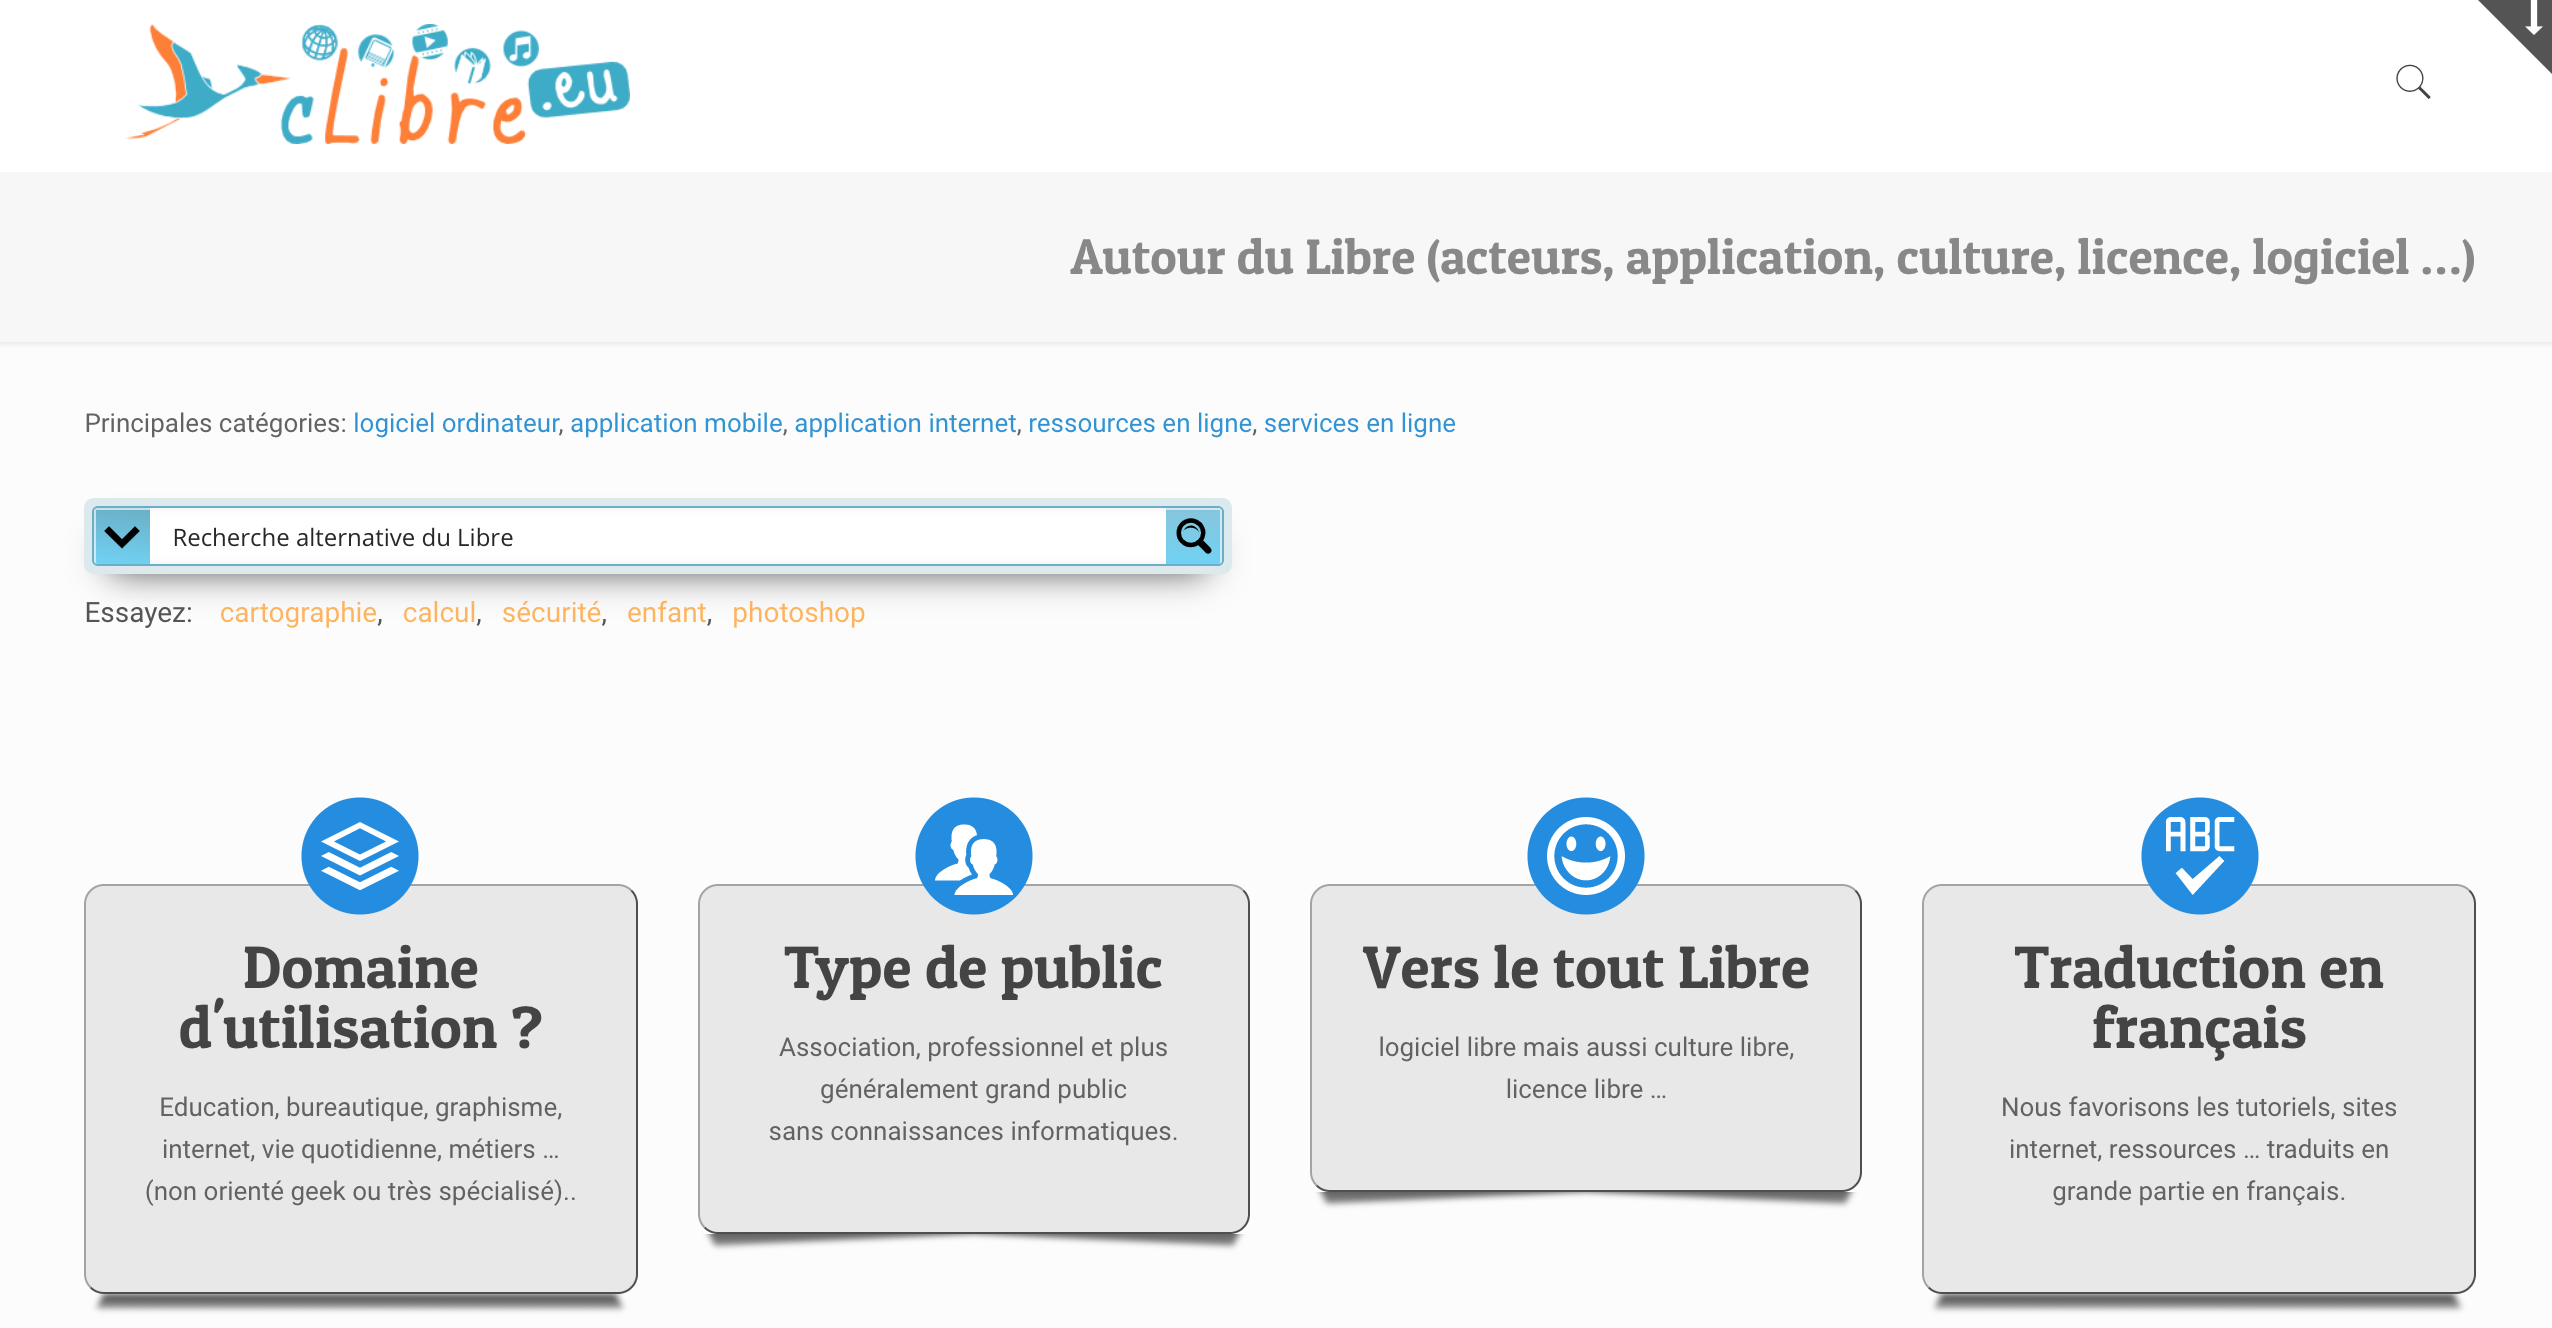The height and width of the screenshot is (1328, 2552).
Task: Click the enfant search suggestion tag
Action: [667, 611]
